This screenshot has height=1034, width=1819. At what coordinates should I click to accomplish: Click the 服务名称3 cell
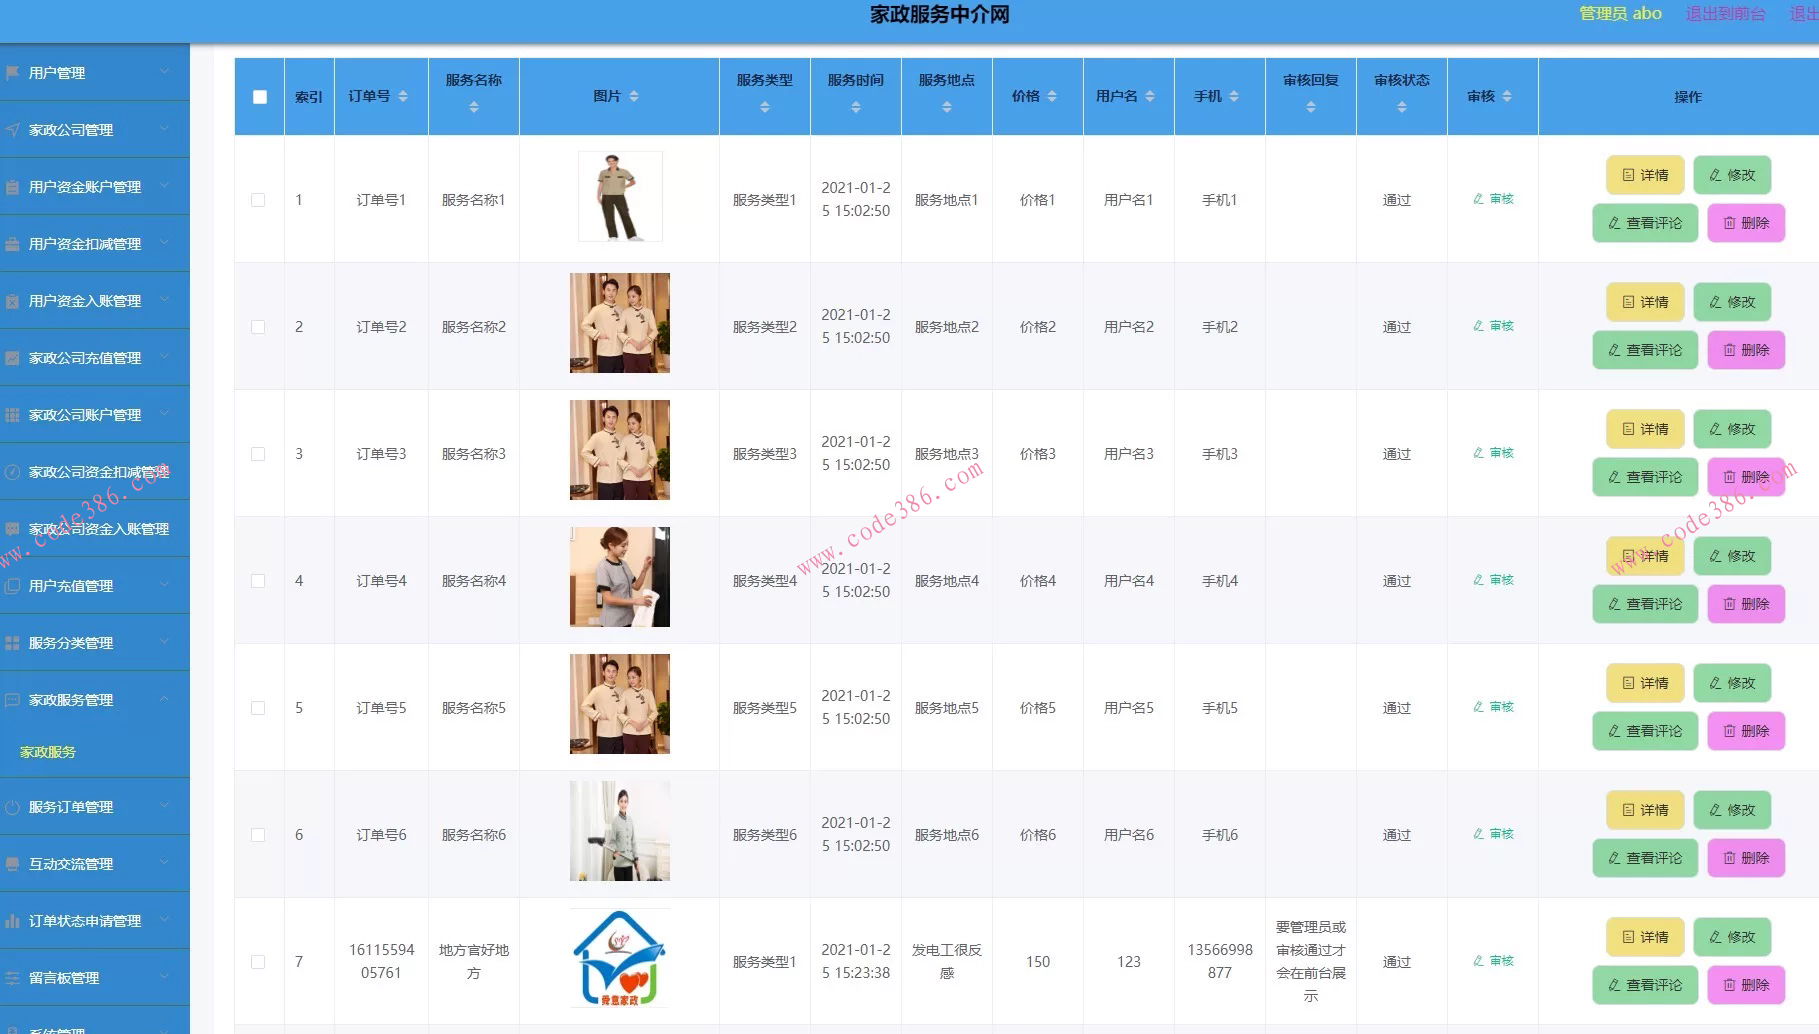tap(474, 454)
